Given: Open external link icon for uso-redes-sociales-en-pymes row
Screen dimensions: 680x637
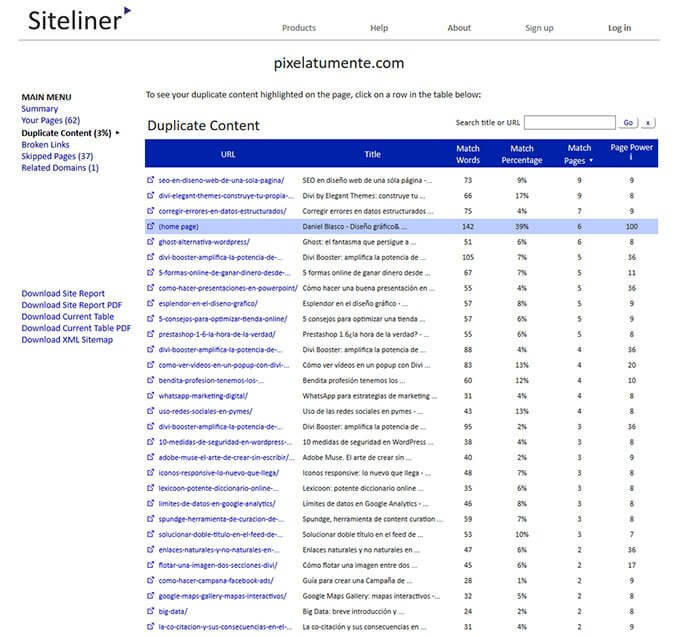Looking at the screenshot, I should [150, 411].
